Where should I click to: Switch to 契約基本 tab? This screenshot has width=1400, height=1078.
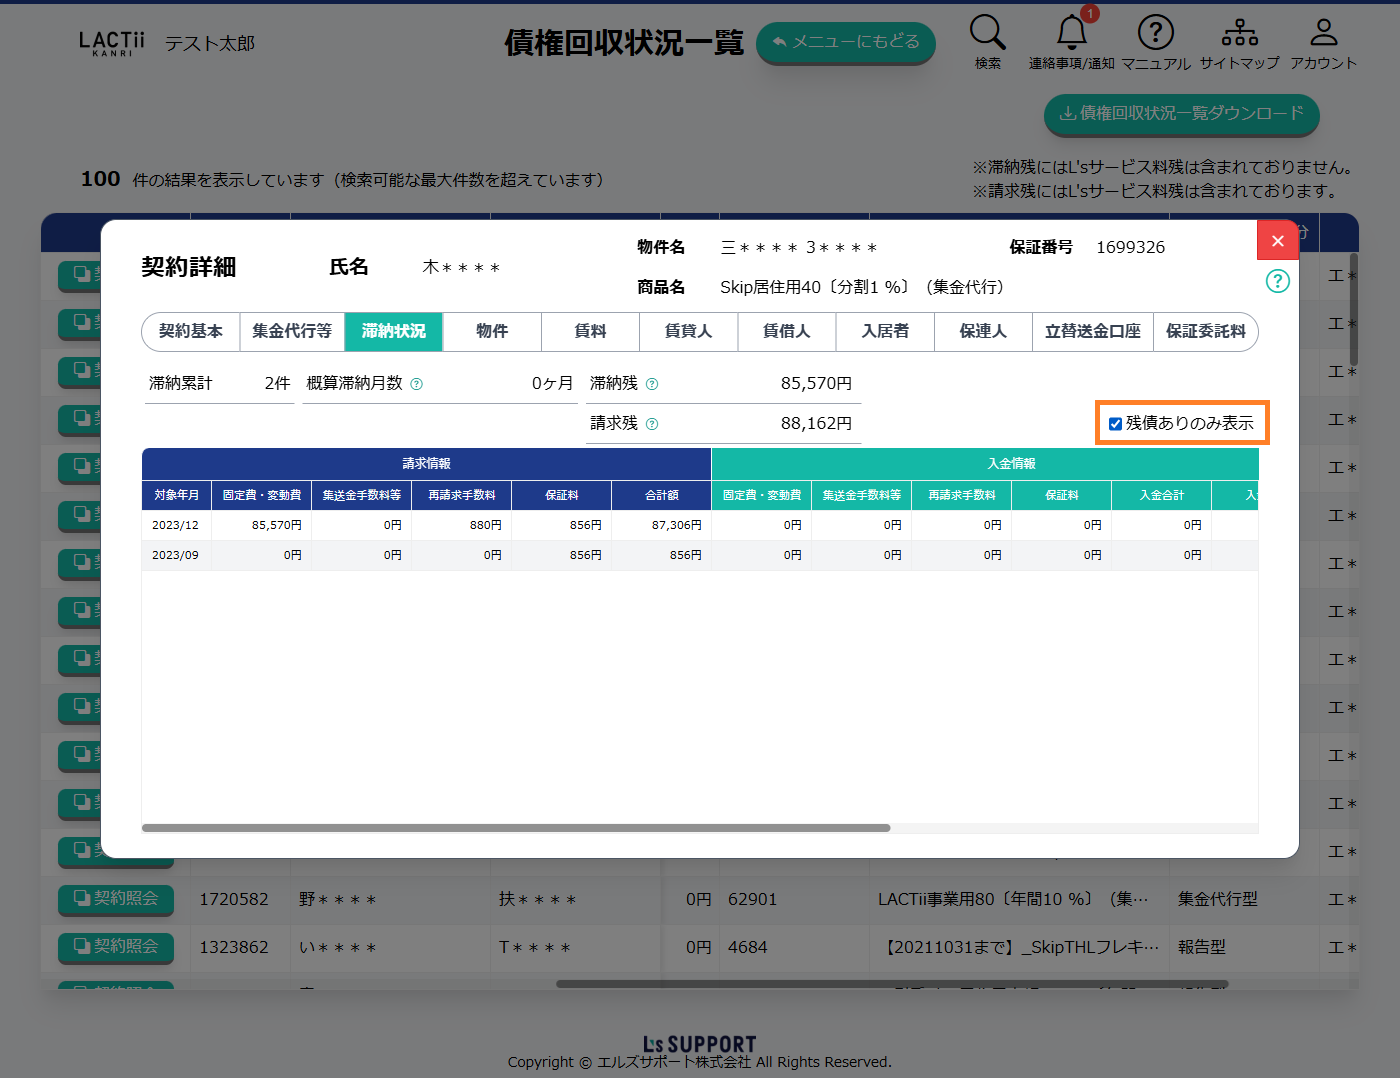tap(191, 331)
